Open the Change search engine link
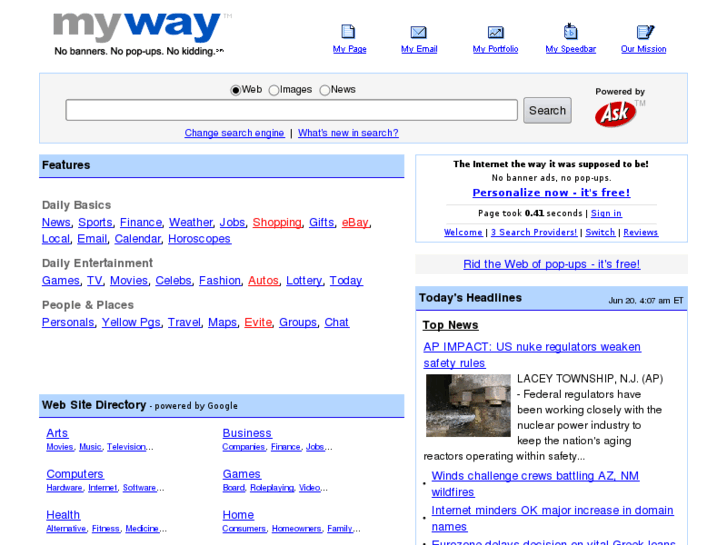 coord(234,133)
